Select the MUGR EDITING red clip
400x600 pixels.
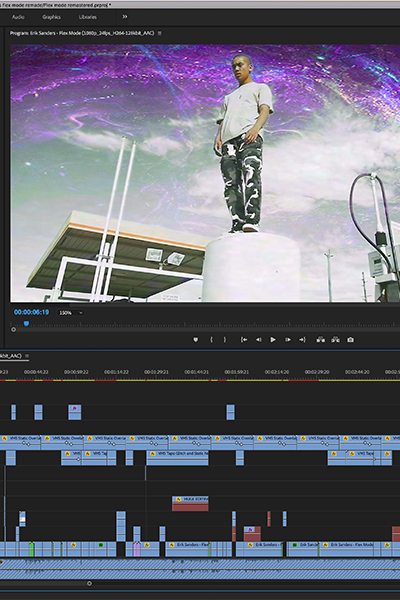tap(190, 504)
